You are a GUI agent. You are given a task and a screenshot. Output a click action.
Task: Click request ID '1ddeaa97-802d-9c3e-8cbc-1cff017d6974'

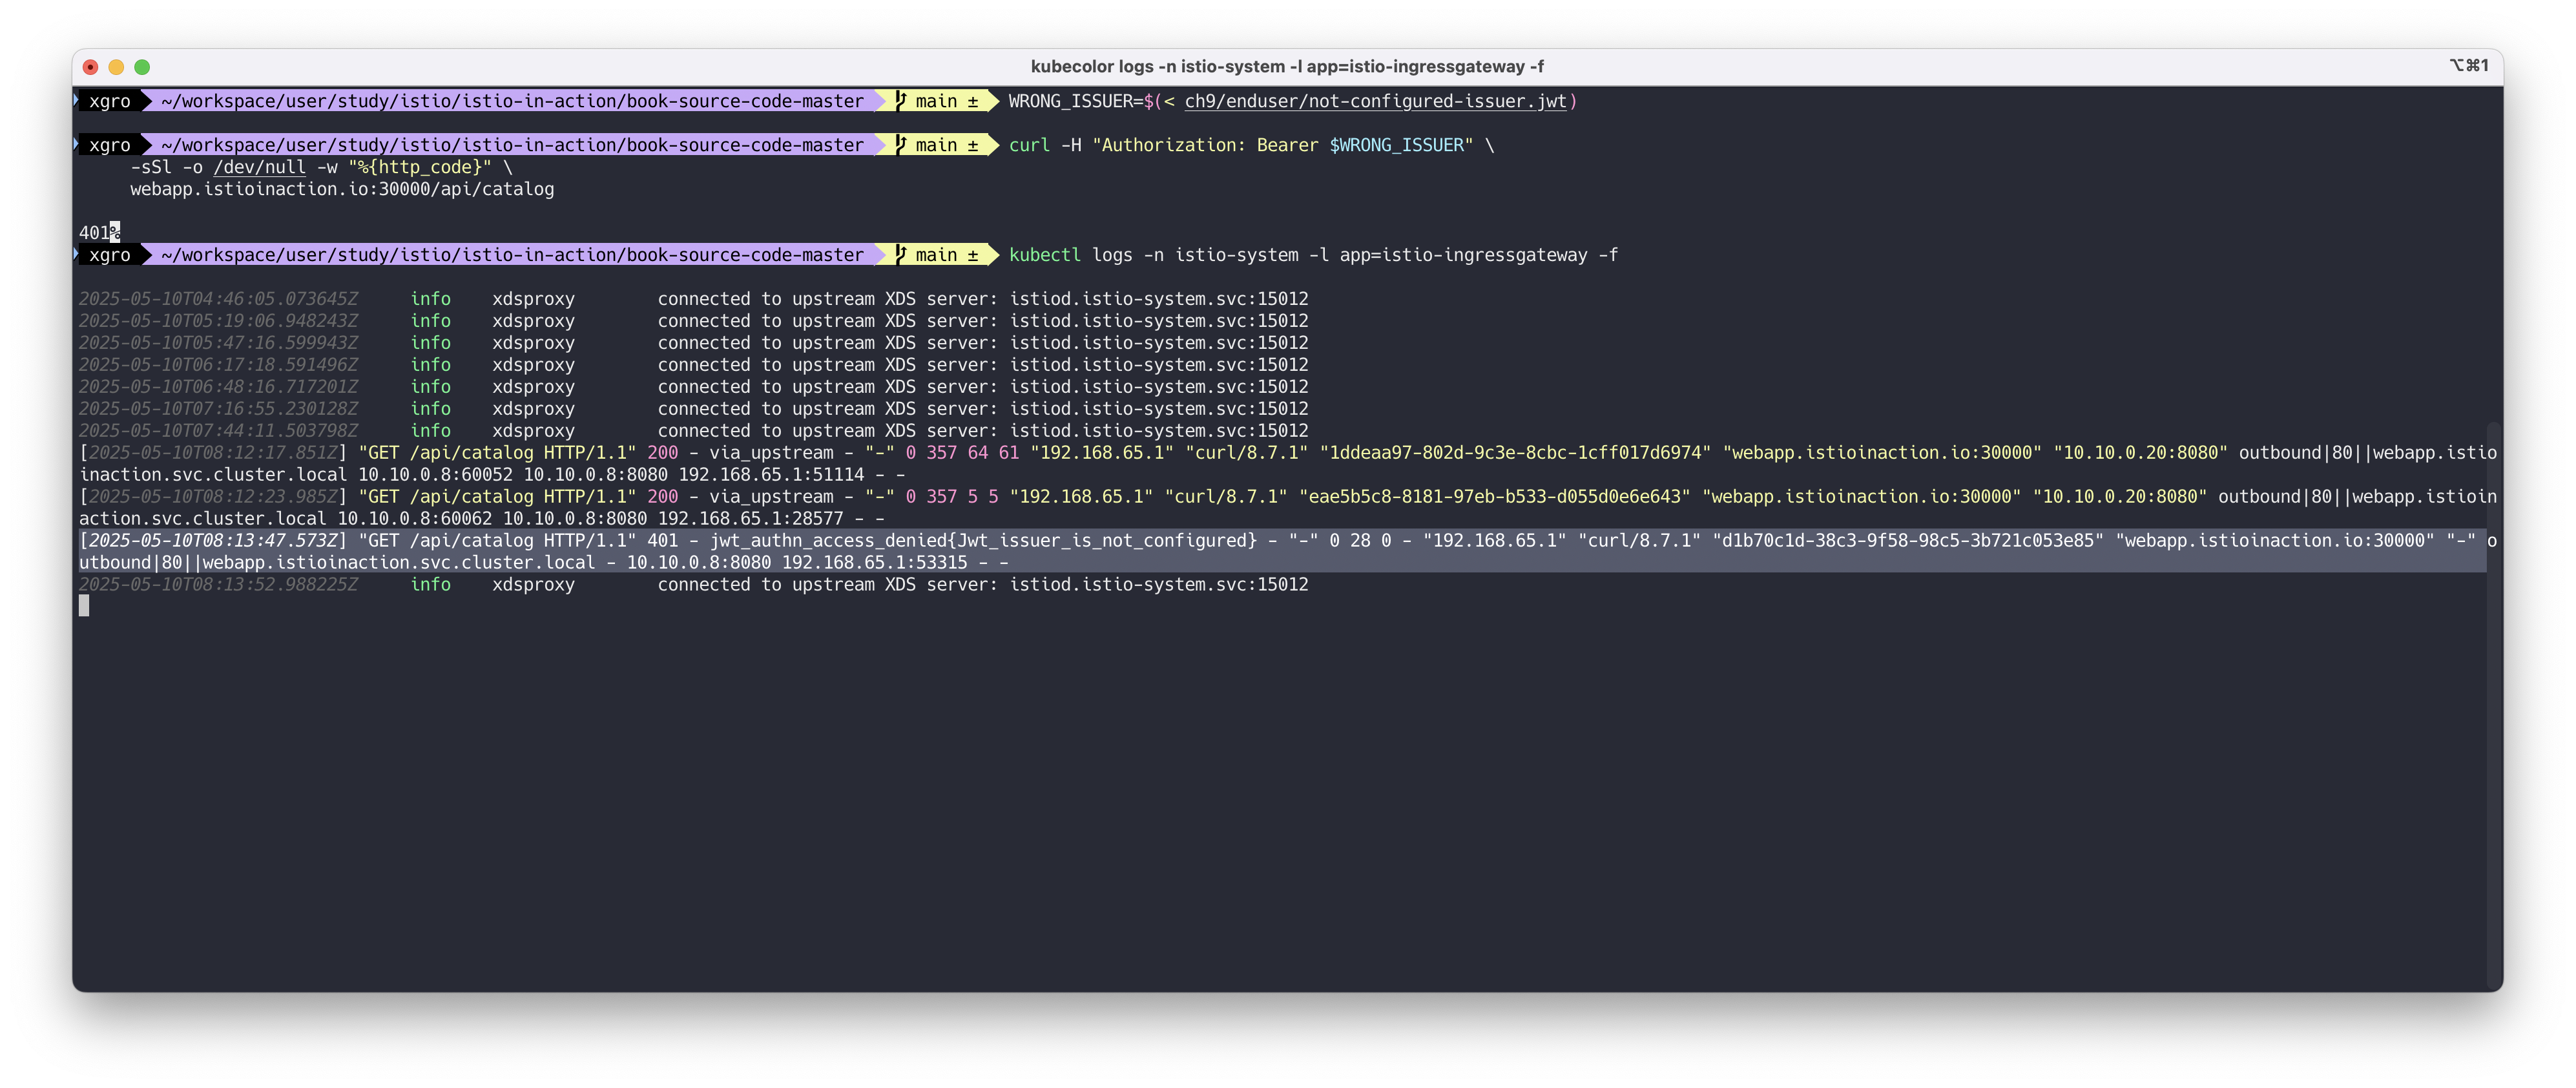coord(1515,453)
